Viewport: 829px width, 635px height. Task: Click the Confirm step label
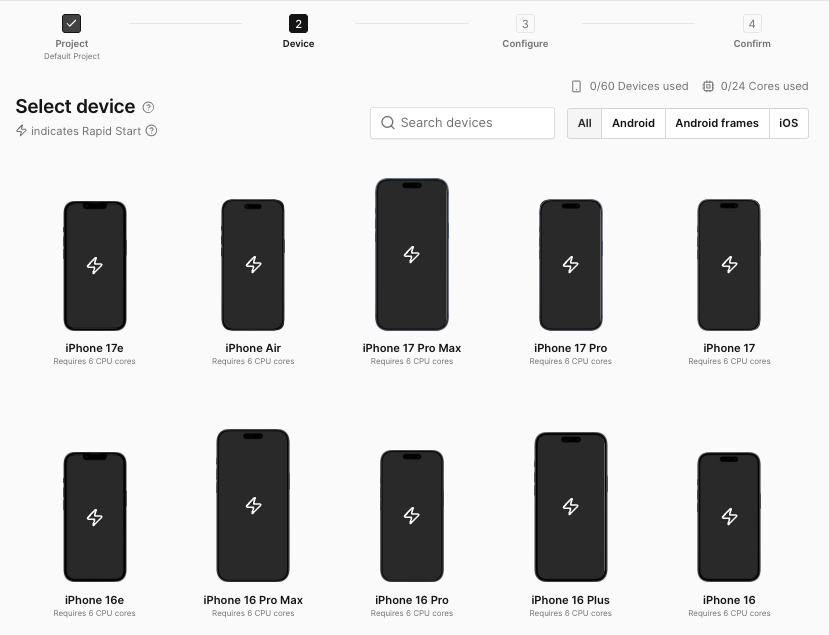[x=752, y=44]
